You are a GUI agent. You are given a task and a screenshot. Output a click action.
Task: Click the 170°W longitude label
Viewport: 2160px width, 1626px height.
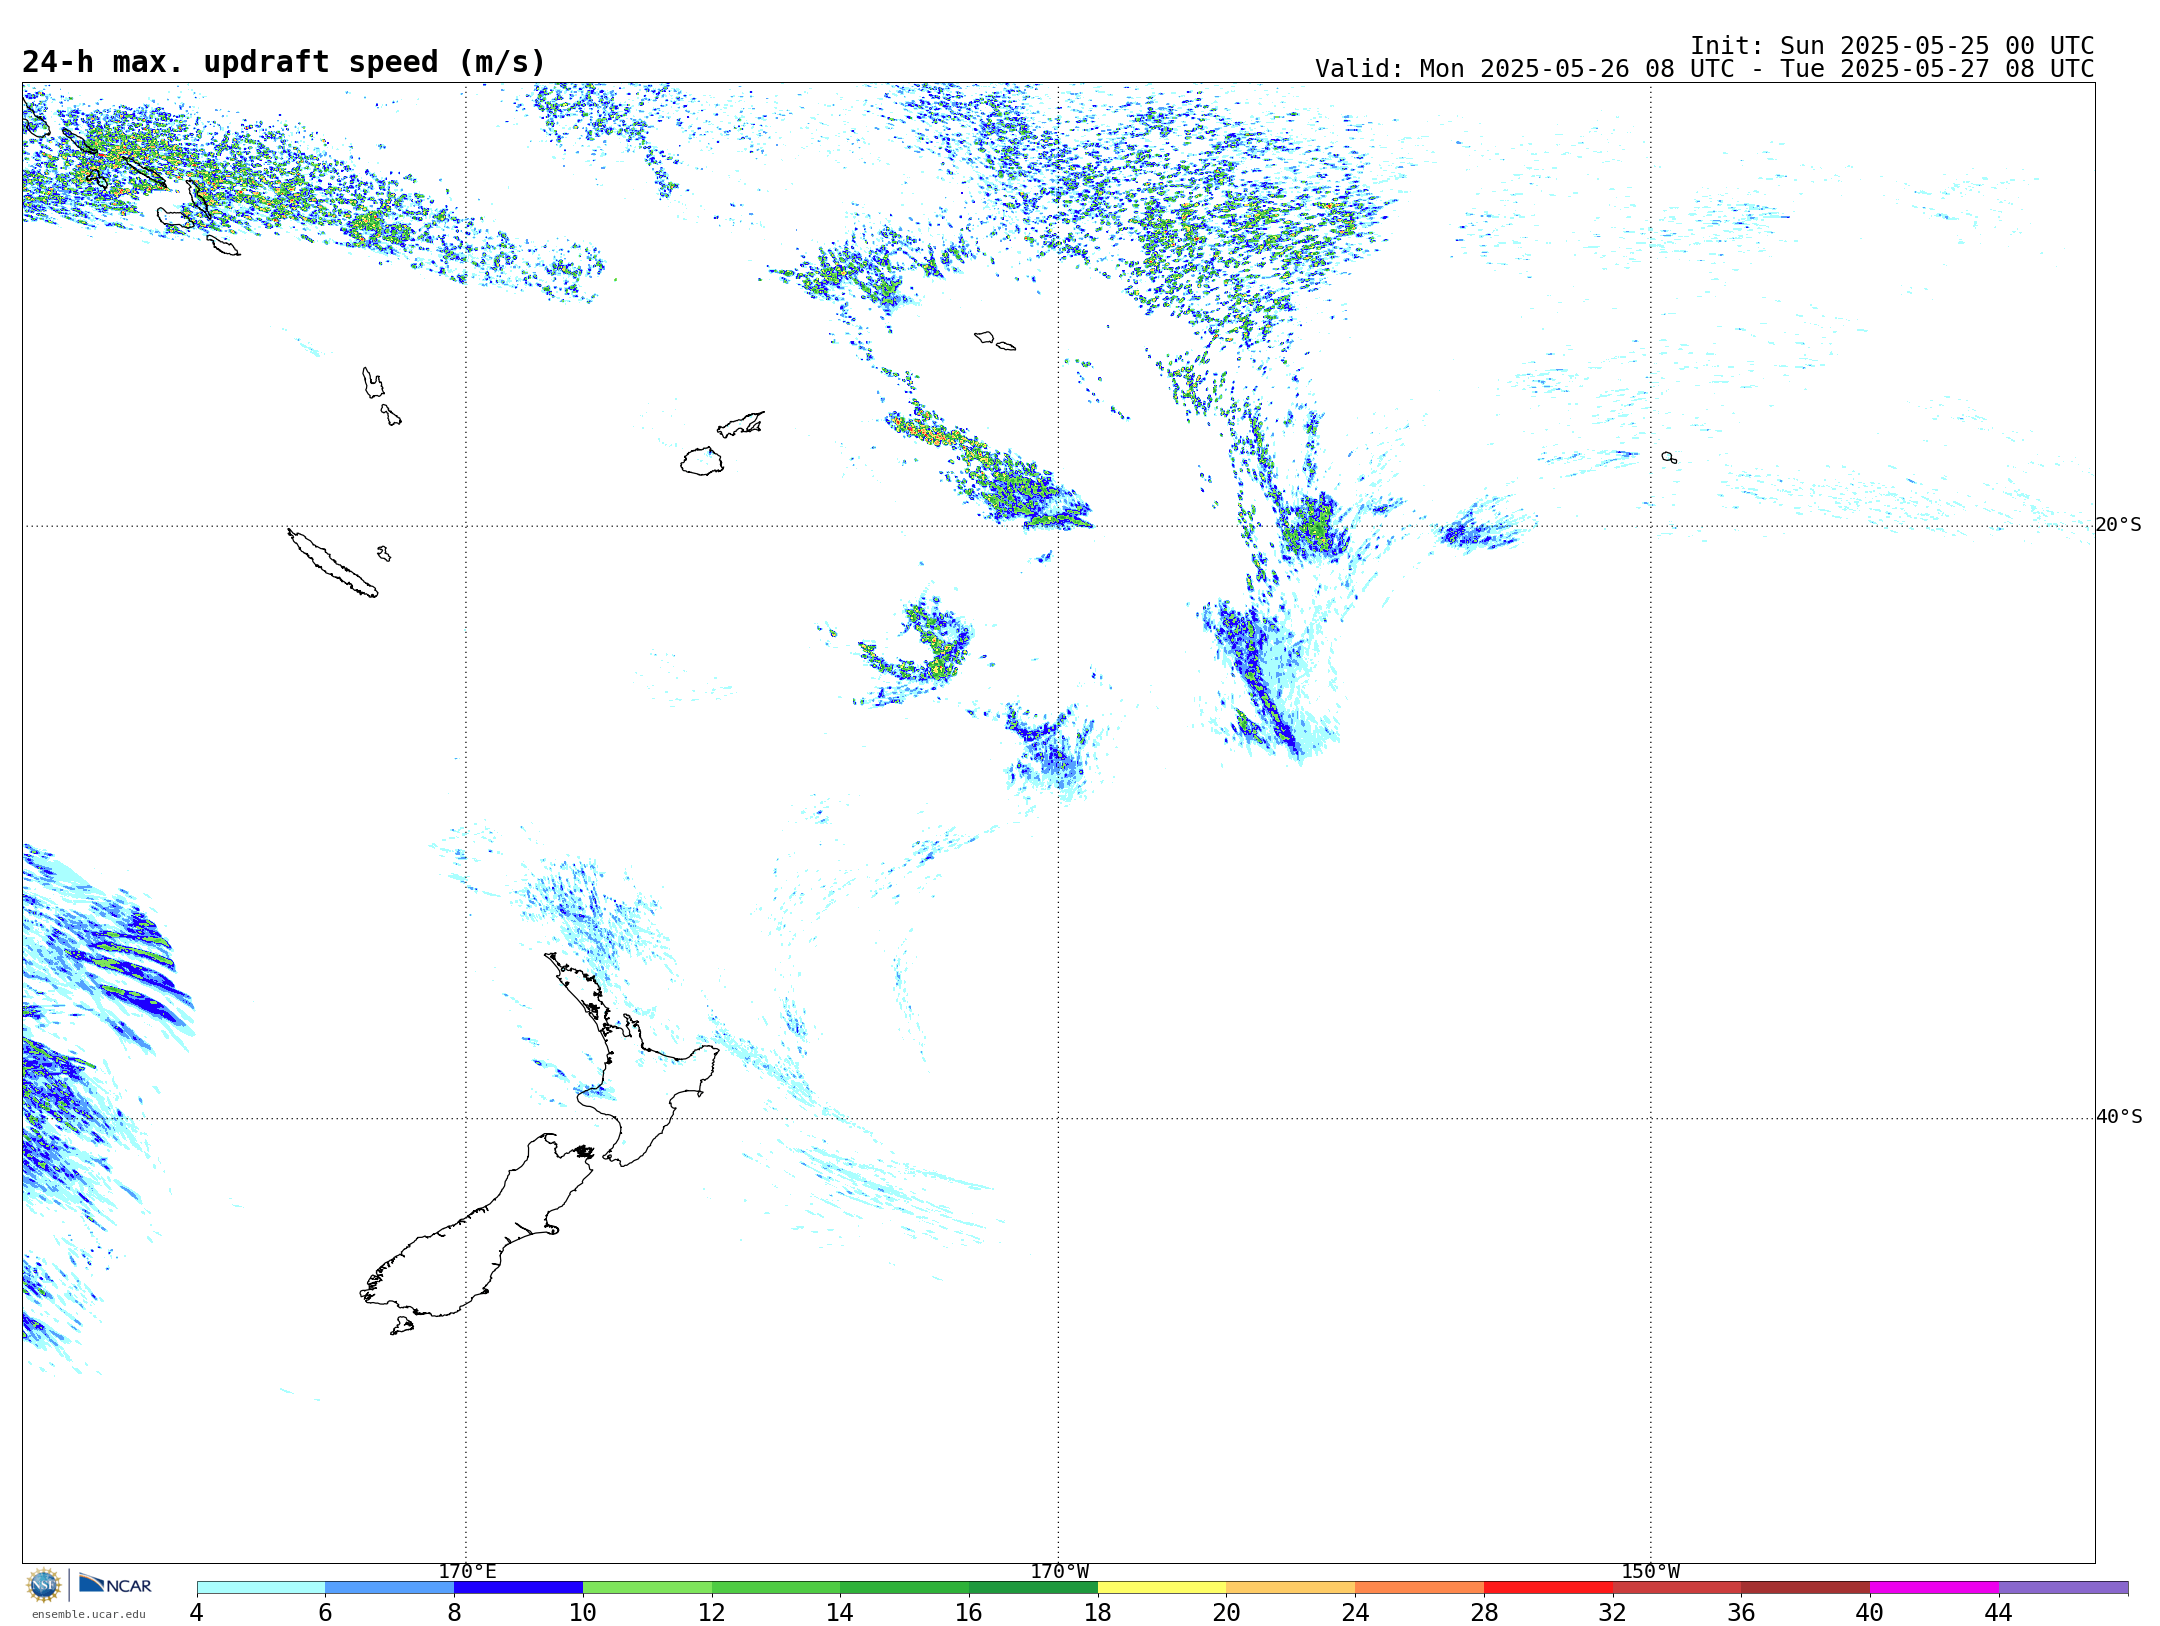coord(1059,1571)
